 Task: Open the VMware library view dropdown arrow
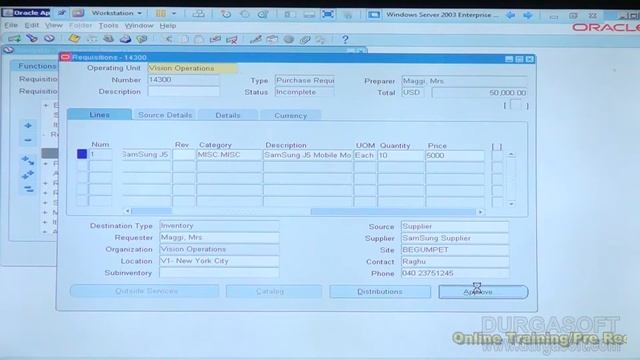point(174,13)
